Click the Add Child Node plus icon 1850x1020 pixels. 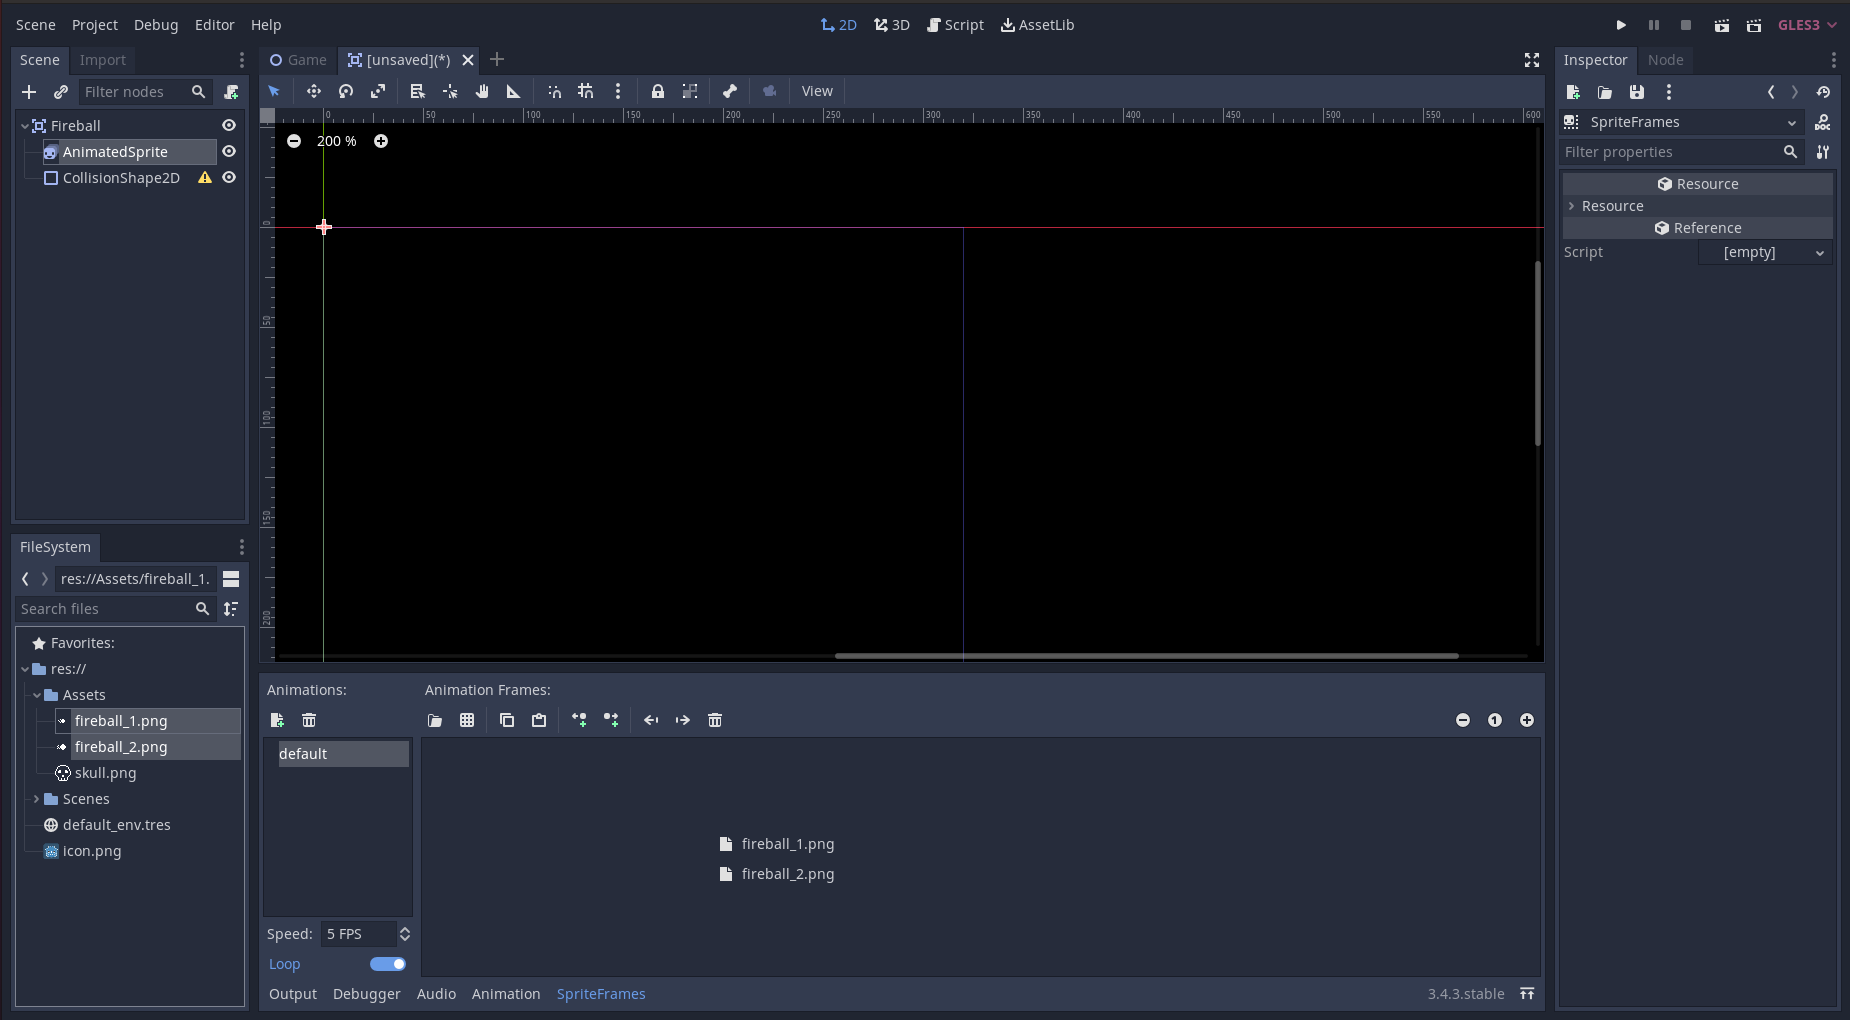click(x=29, y=92)
